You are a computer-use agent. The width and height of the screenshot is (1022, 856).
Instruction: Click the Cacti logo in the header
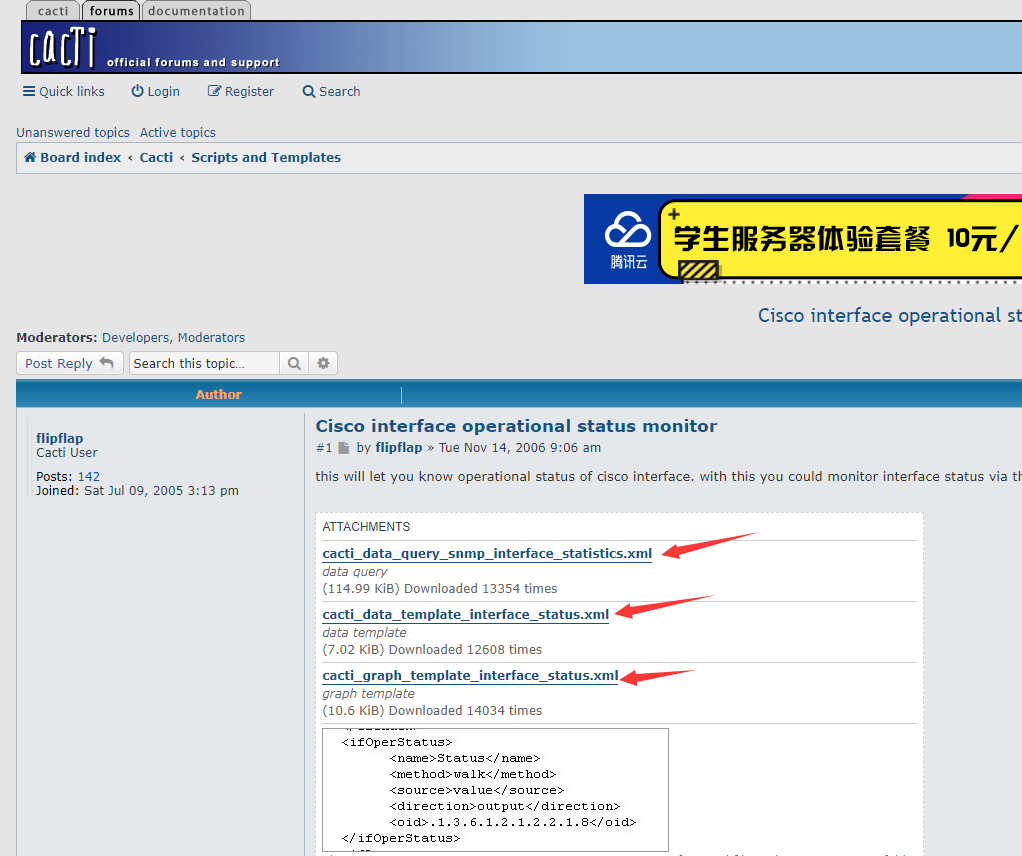60,44
